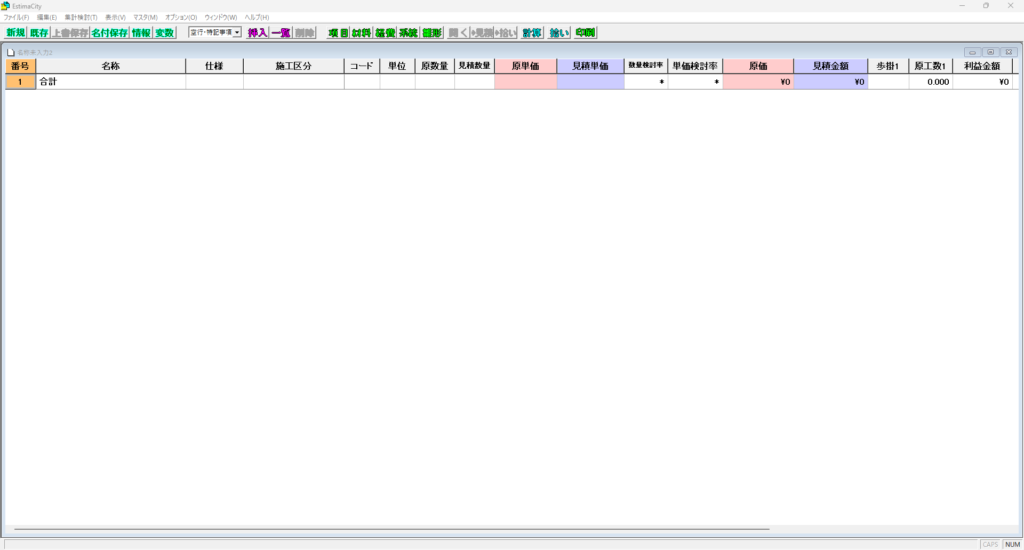Image resolution: width=1024 pixels, height=550 pixels.
Task: Click the blue 見積金額 column header
Action: click(x=831, y=66)
